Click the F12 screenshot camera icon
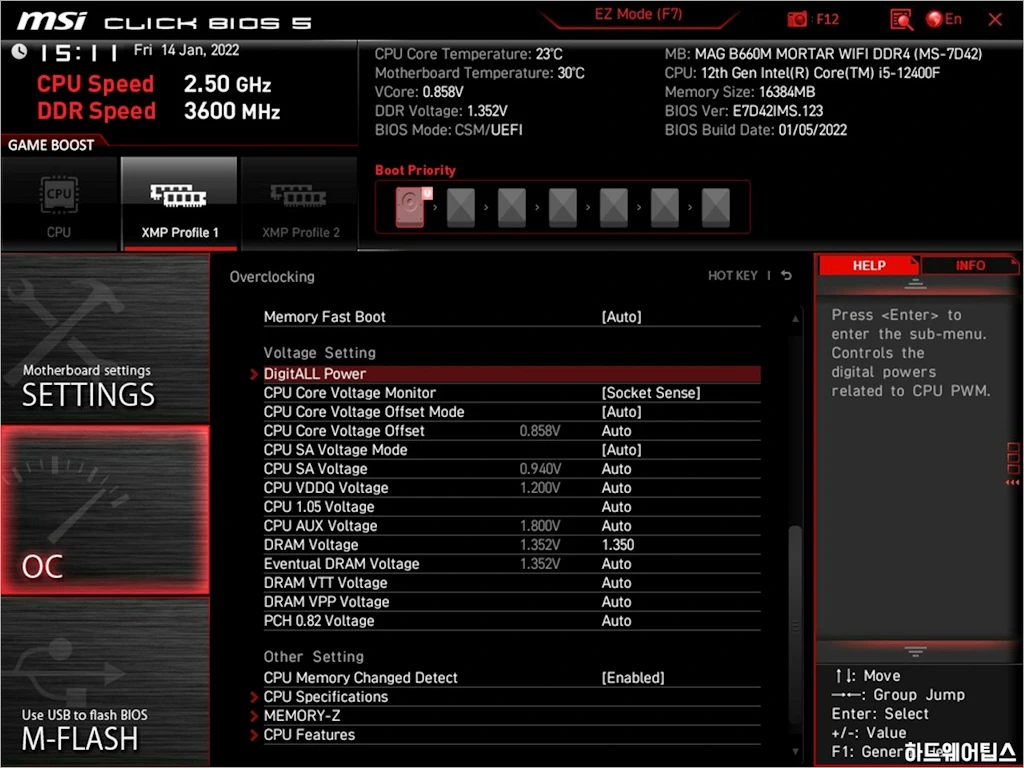This screenshot has width=1024, height=768. click(x=797, y=20)
